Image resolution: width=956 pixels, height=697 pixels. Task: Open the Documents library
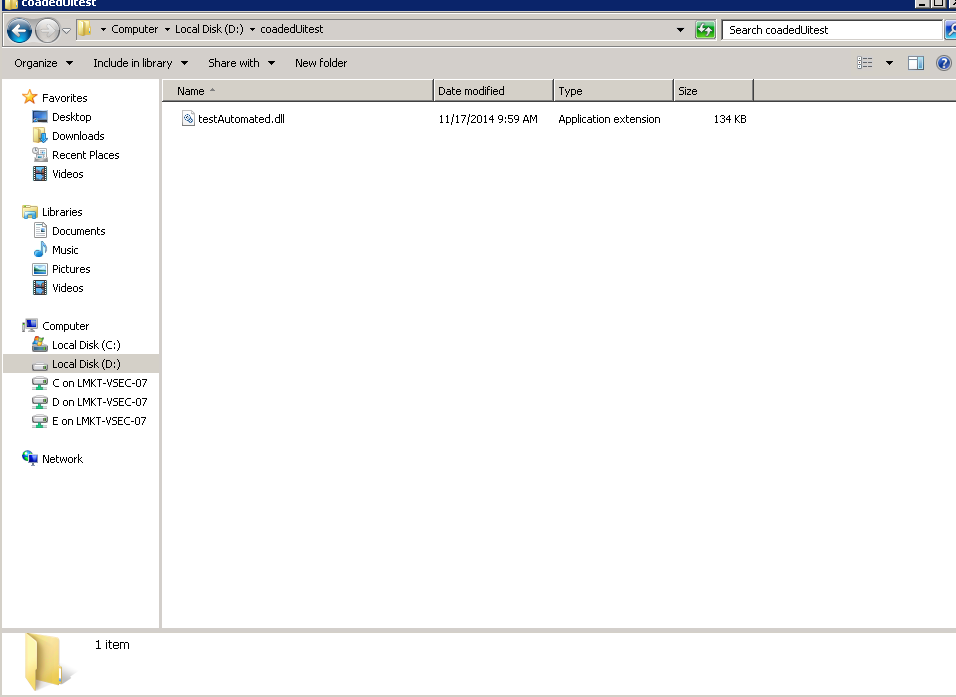(79, 231)
